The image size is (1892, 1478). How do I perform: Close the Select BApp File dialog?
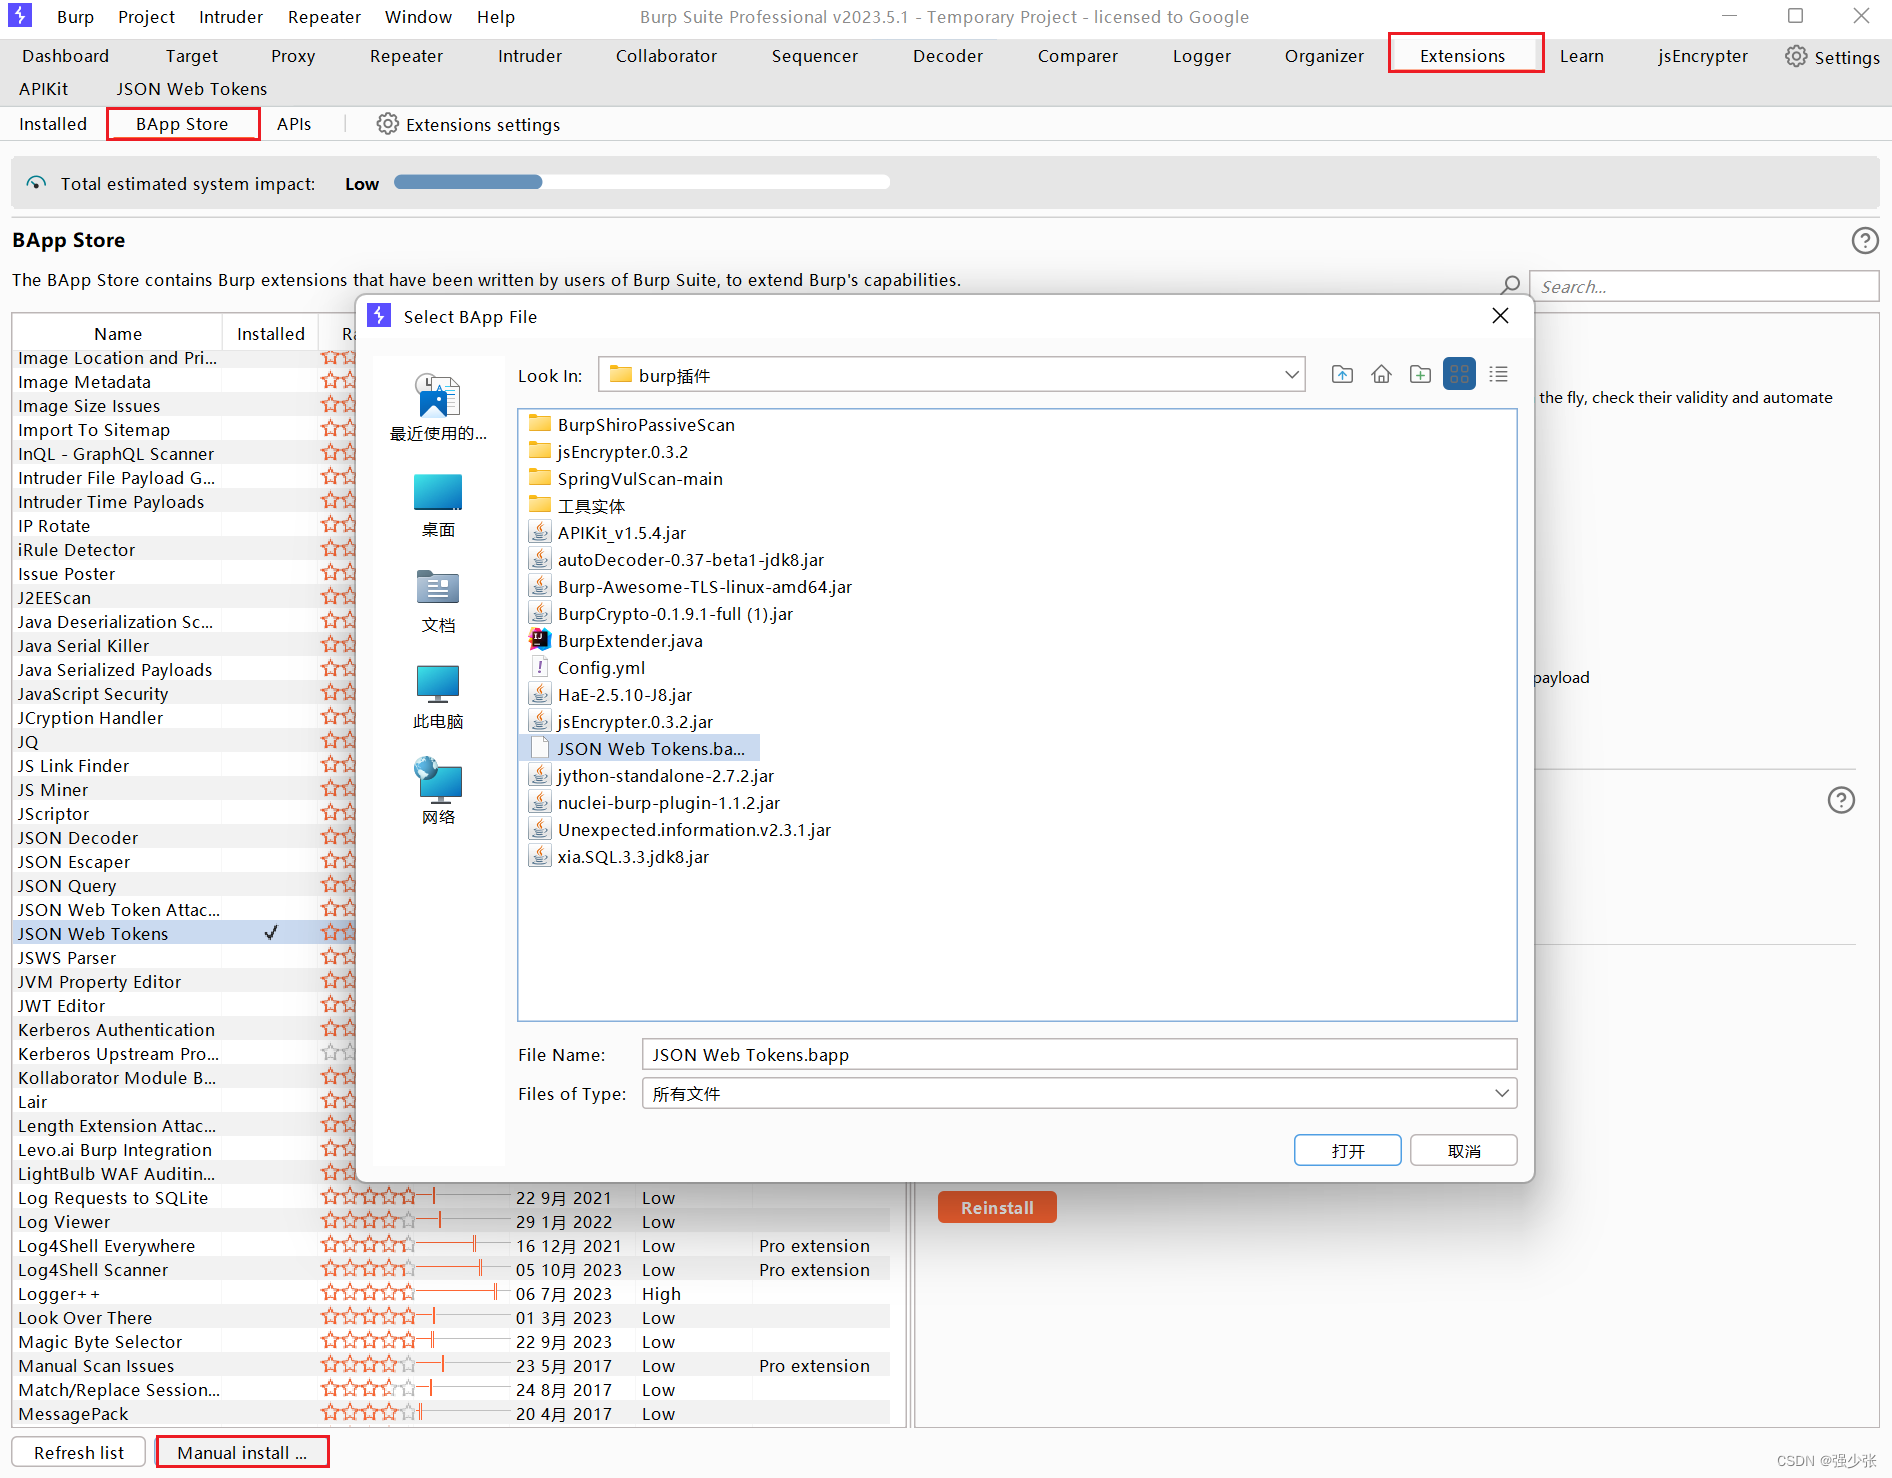coord(1500,316)
